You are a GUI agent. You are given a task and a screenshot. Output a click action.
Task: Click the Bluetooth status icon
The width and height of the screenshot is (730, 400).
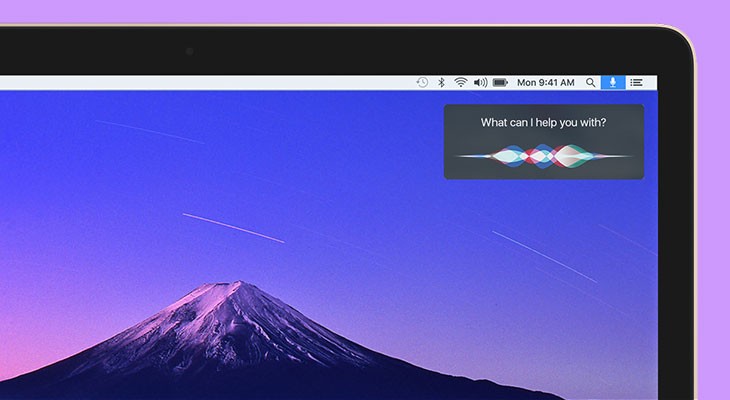pyautogui.click(x=441, y=82)
